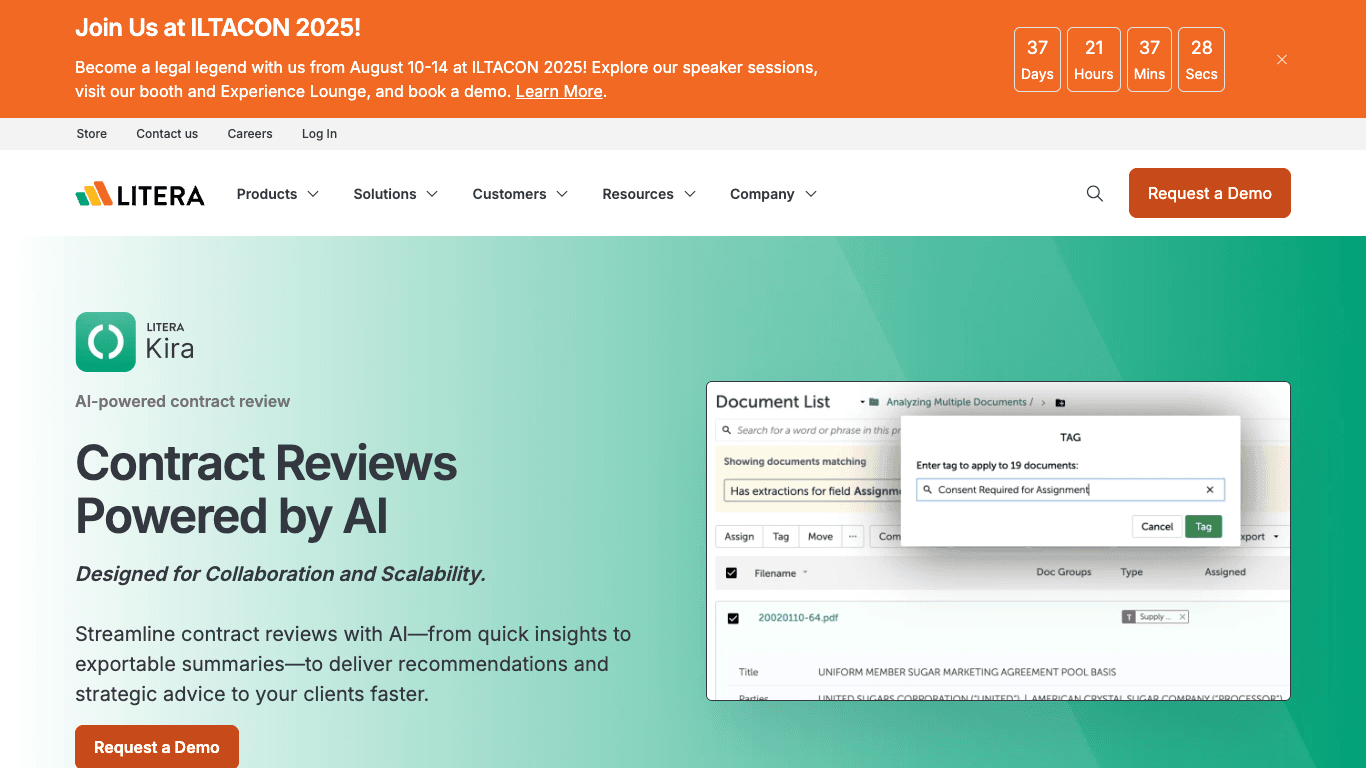1366x768 pixels.
Task: Click "Designed for Collaboration and Scalability." text
Action: point(281,574)
